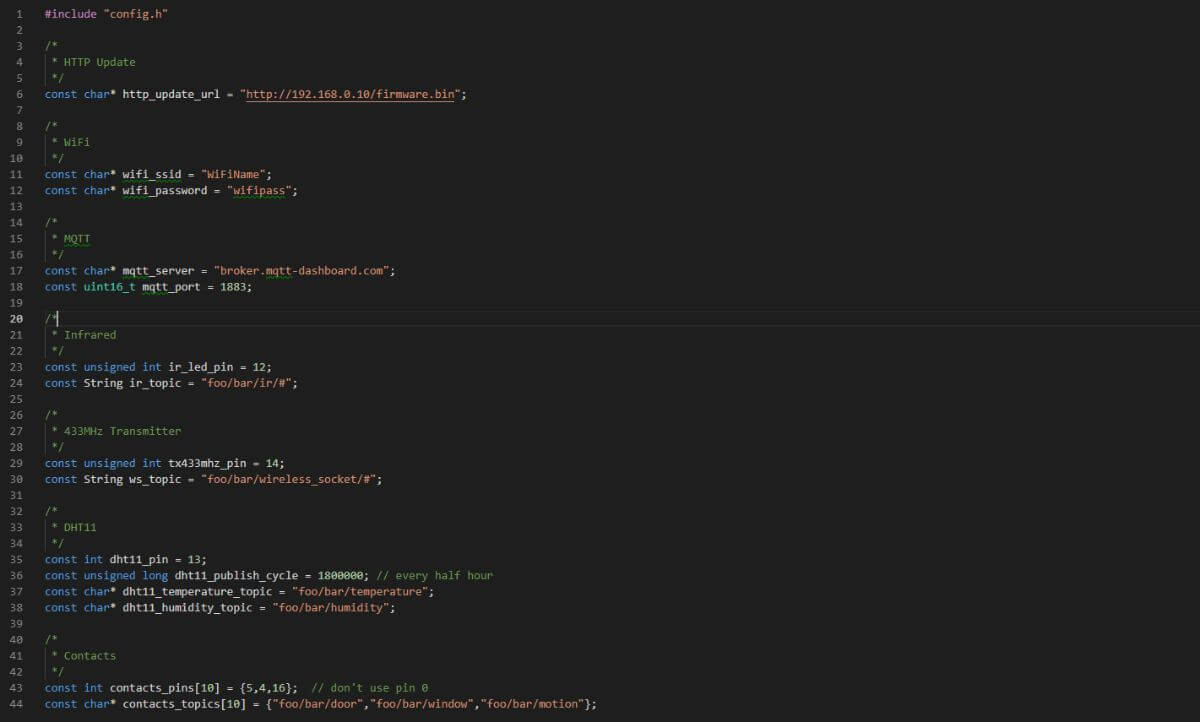
Task: Place cursor on wifi_ssid variable name
Action: [x=151, y=174]
